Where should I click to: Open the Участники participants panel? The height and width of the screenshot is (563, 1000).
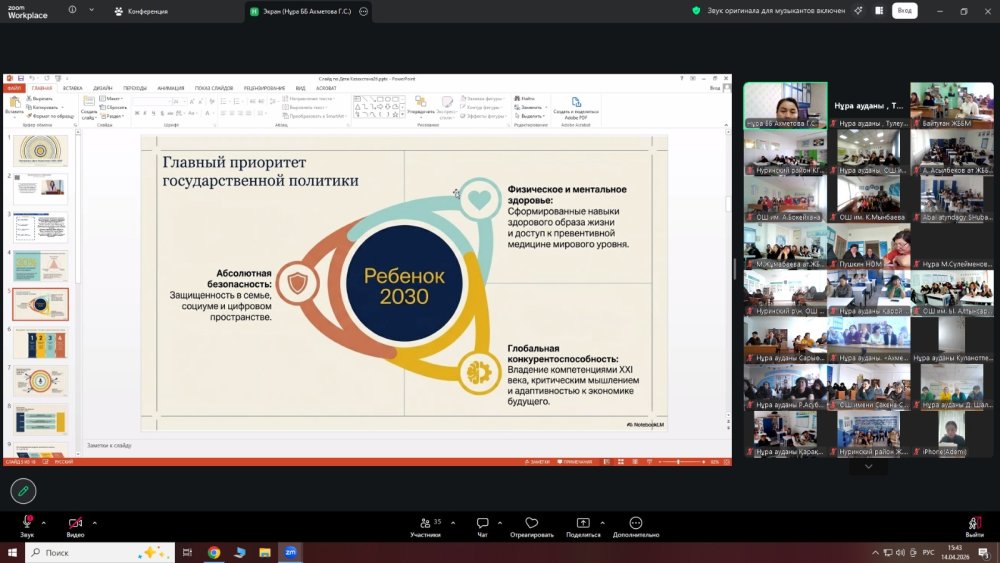point(425,526)
